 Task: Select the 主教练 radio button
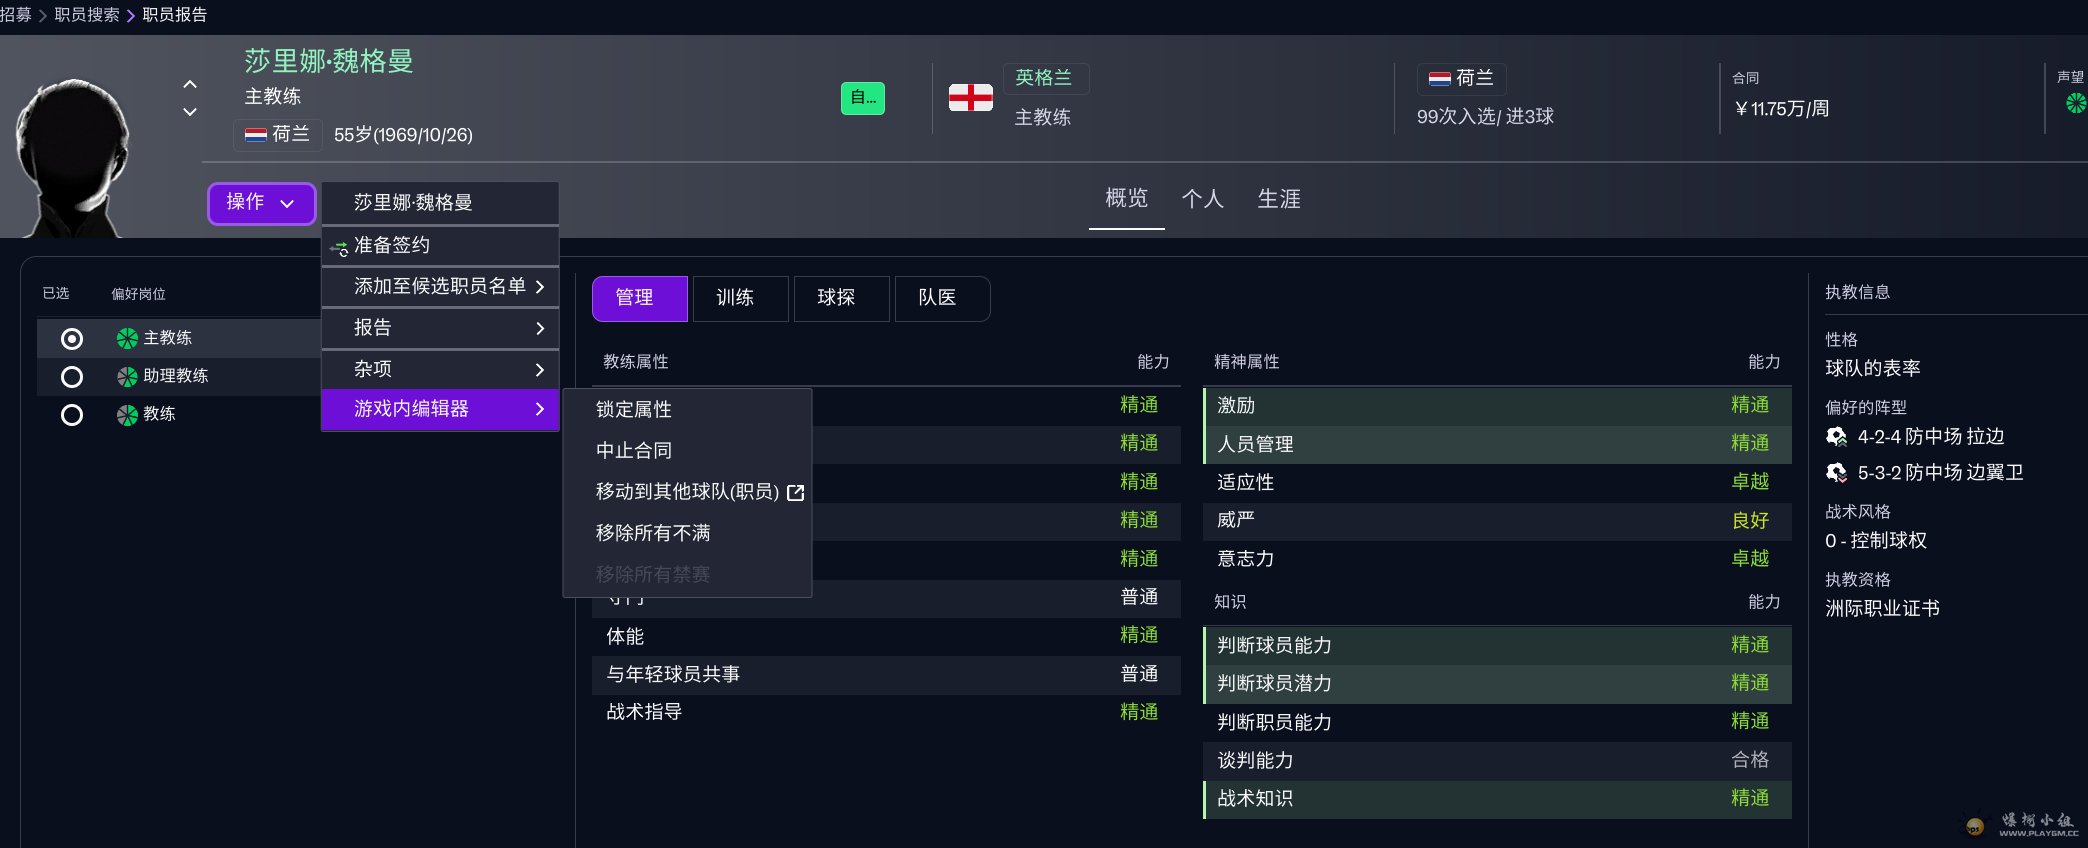72,339
